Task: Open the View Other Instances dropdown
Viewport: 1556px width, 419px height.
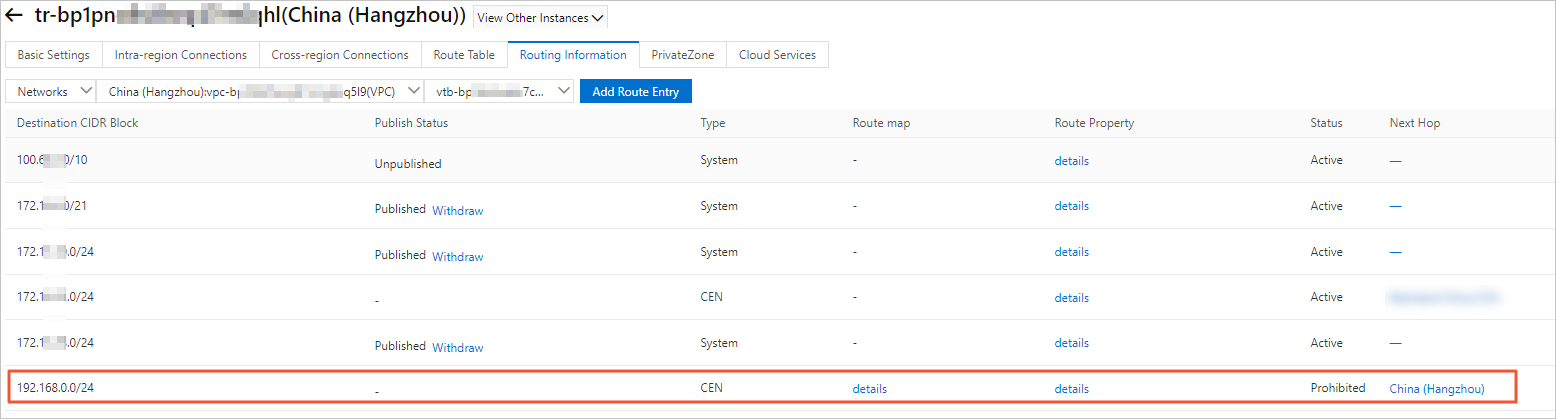Action: click(x=540, y=18)
